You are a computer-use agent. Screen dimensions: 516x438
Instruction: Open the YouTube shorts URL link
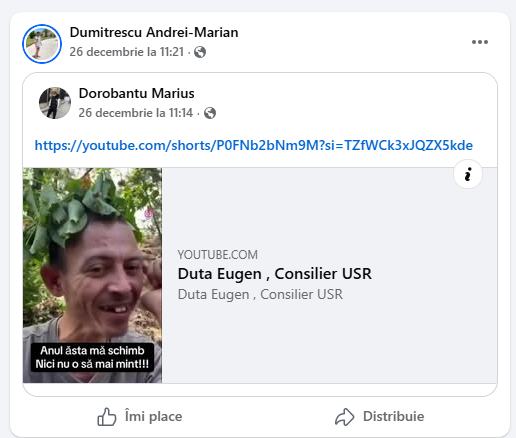[x=254, y=145]
